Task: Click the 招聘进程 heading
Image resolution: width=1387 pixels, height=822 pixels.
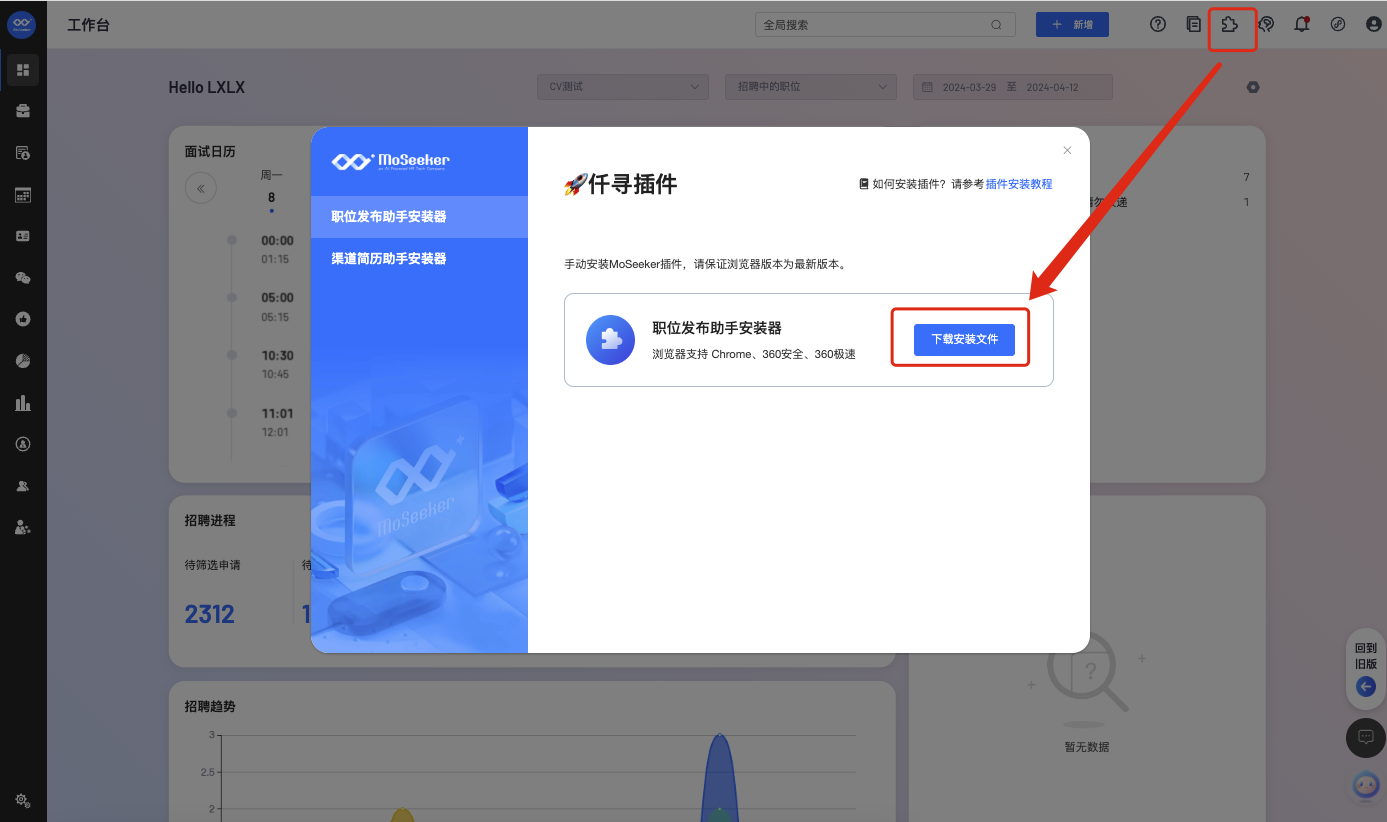Action: [x=210, y=521]
